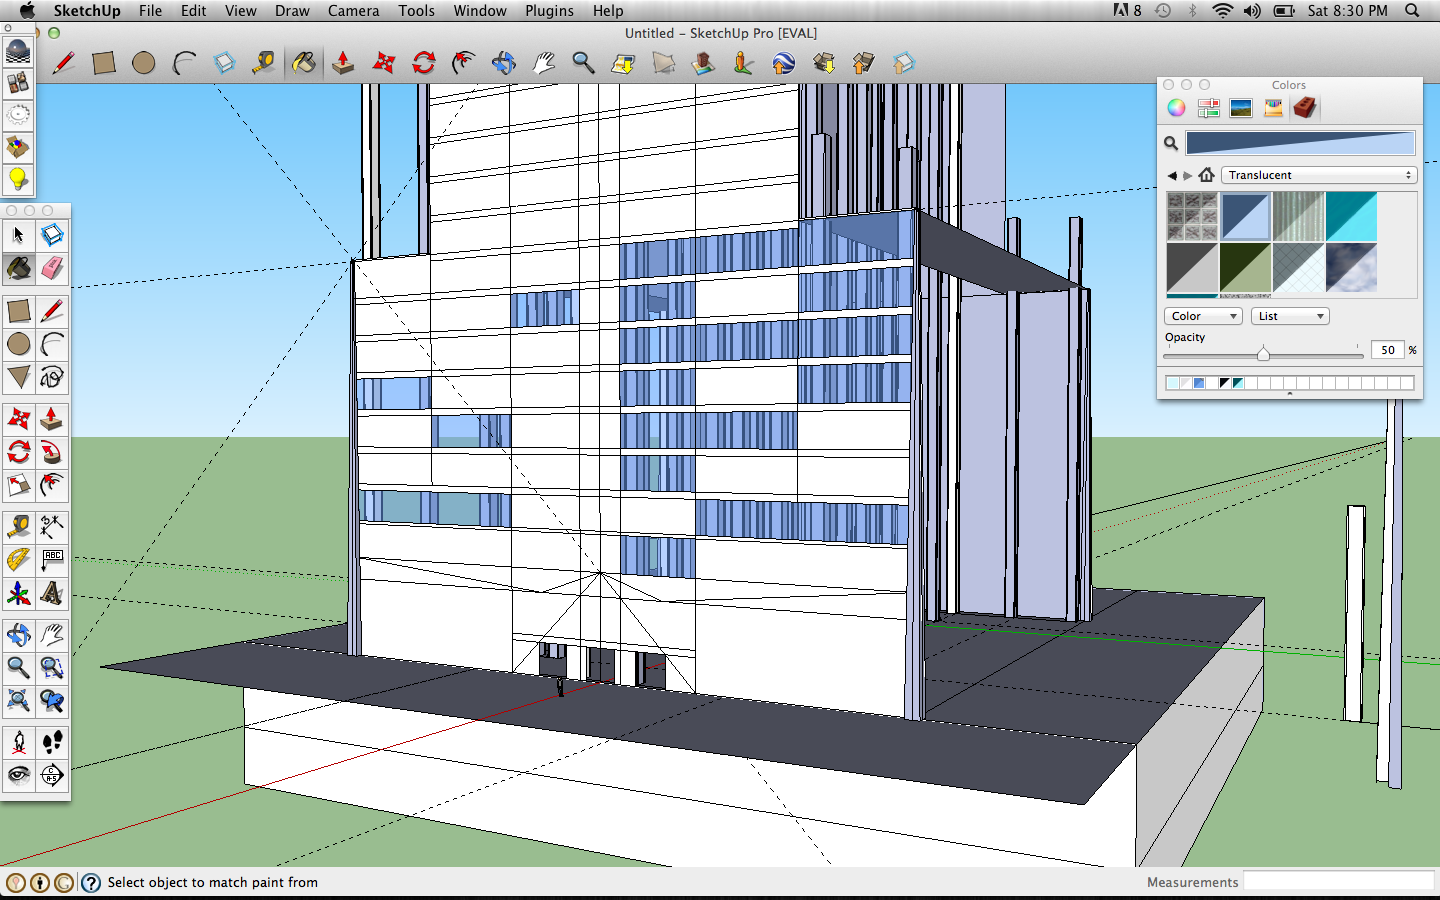The image size is (1440, 900).
Task: Click the Opacity slider handle
Action: 1263,353
